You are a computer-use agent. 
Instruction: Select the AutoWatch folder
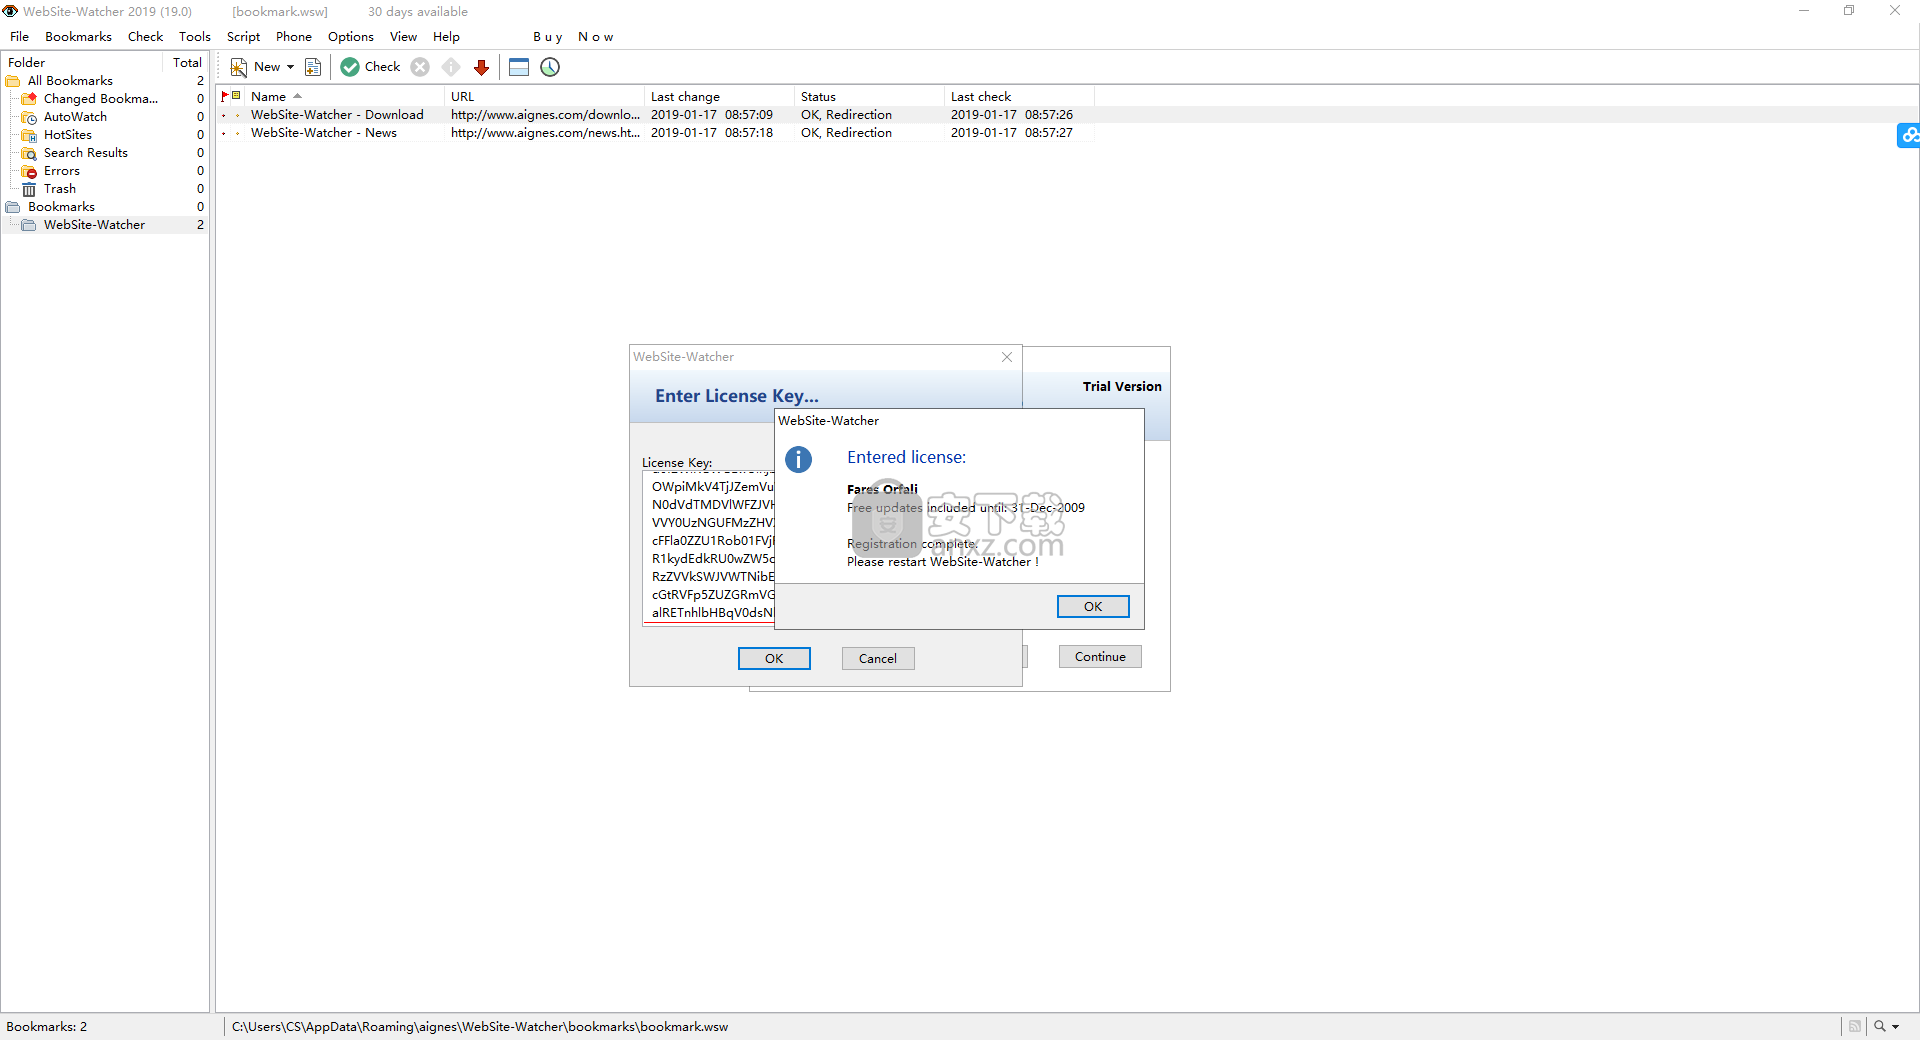[75, 117]
